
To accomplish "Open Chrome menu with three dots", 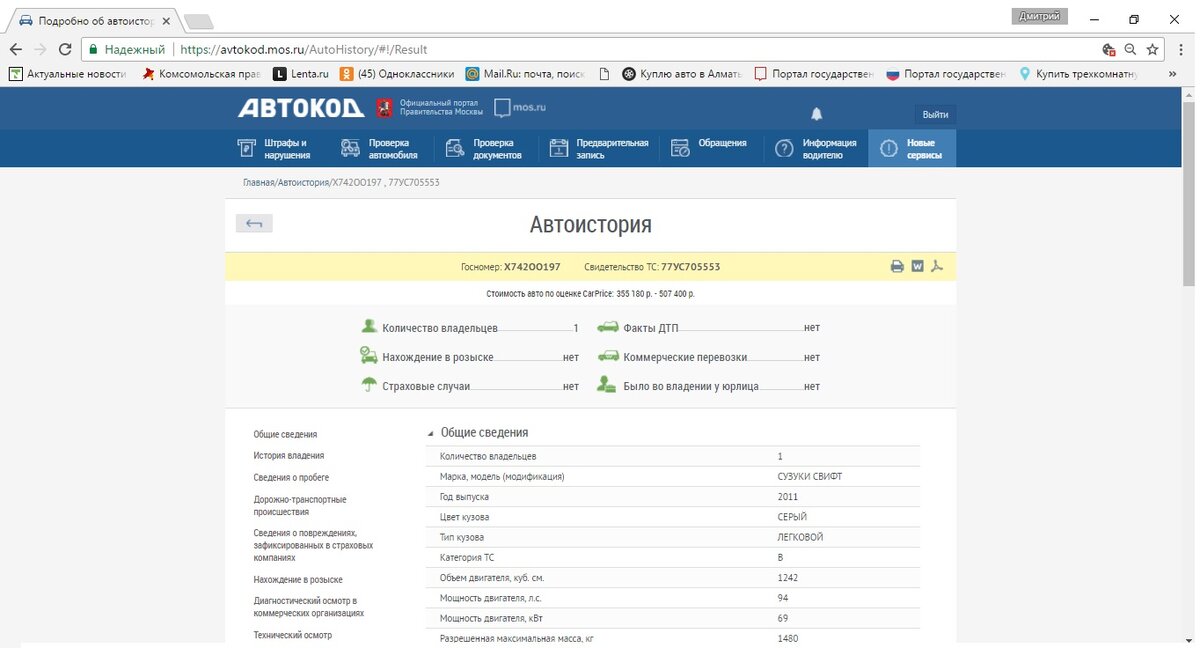I will [x=1176, y=49].
